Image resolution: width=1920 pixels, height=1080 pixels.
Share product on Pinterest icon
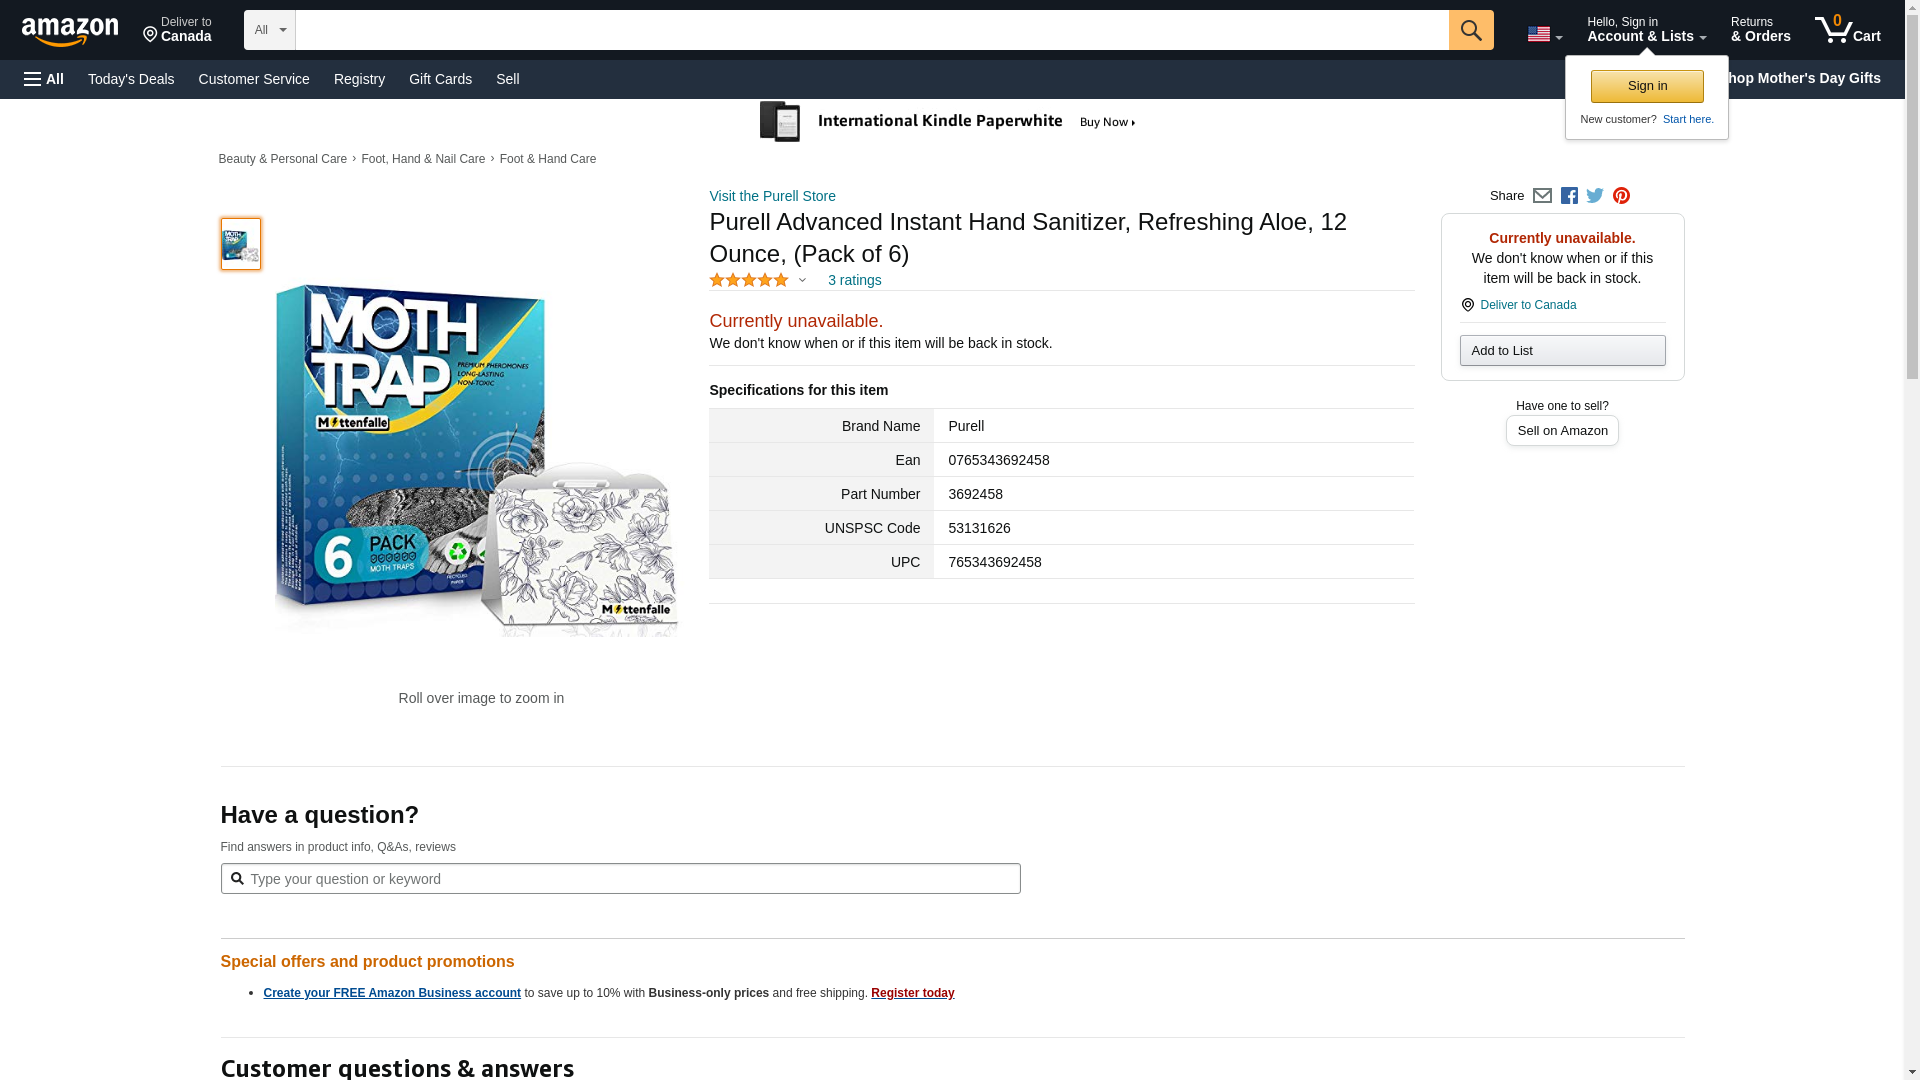coord(1621,196)
